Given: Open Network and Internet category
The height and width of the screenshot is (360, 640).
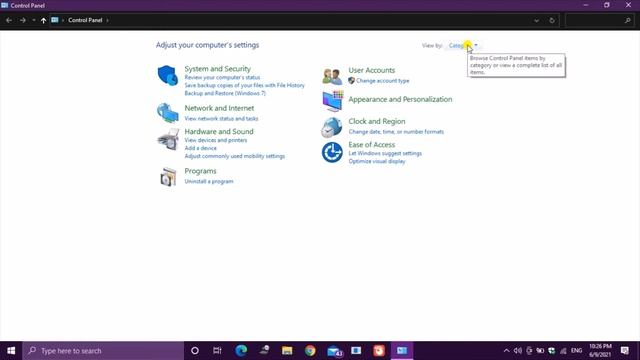Looking at the screenshot, I should (x=219, y=108).
